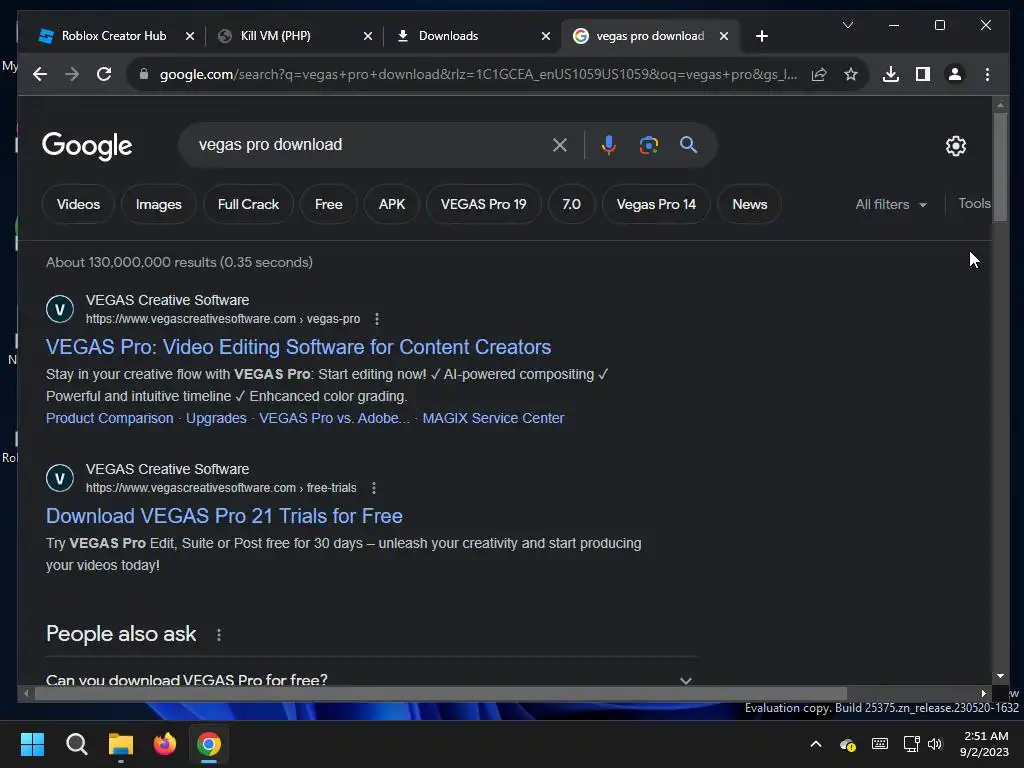Filter results by Images
Image resolution: width=1024 pixels, height=768 pixels.
point(159,204)
